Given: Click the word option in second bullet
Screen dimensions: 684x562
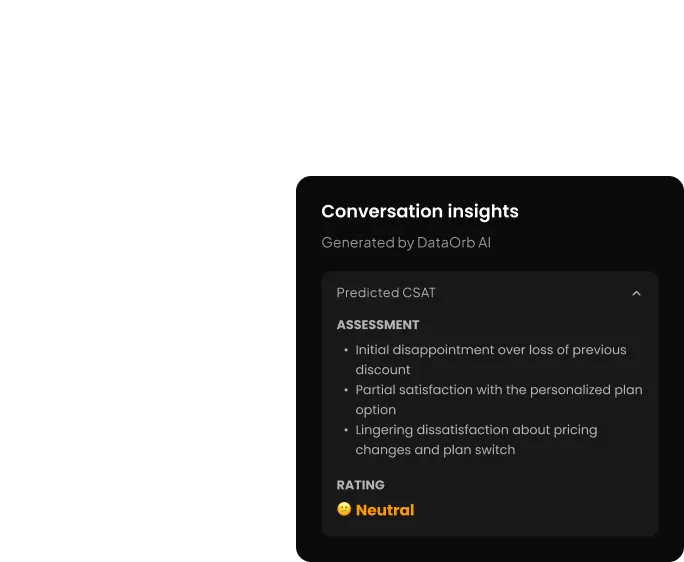Looking at the screenshot, I should [x=376, y=411].
